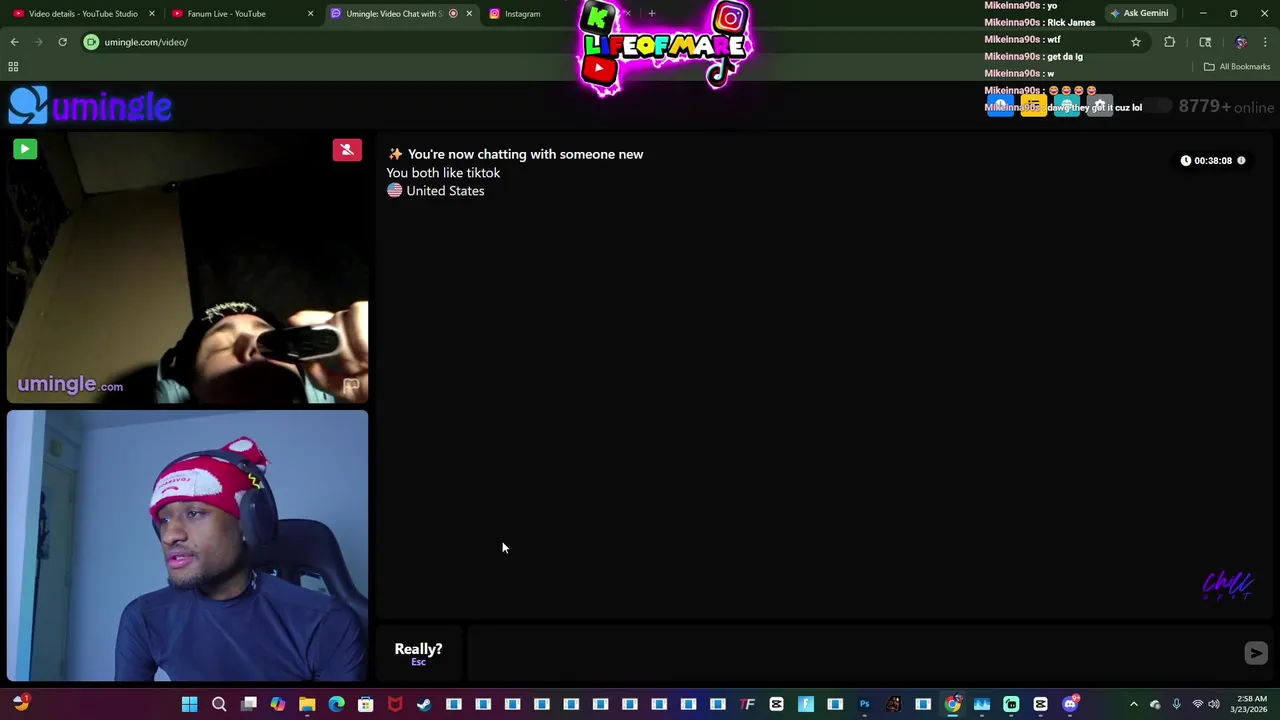Open Microsoft Store from the taskbar
Image resolution: width=1280 pixels, height=720 pixels.
(366, 704)
